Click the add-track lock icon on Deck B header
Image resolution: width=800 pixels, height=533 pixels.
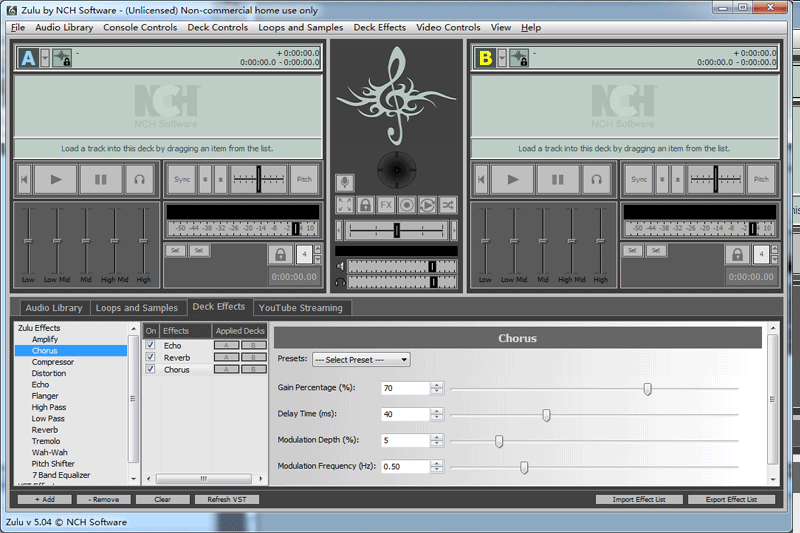pyautogui.click(x=519, y=58)
